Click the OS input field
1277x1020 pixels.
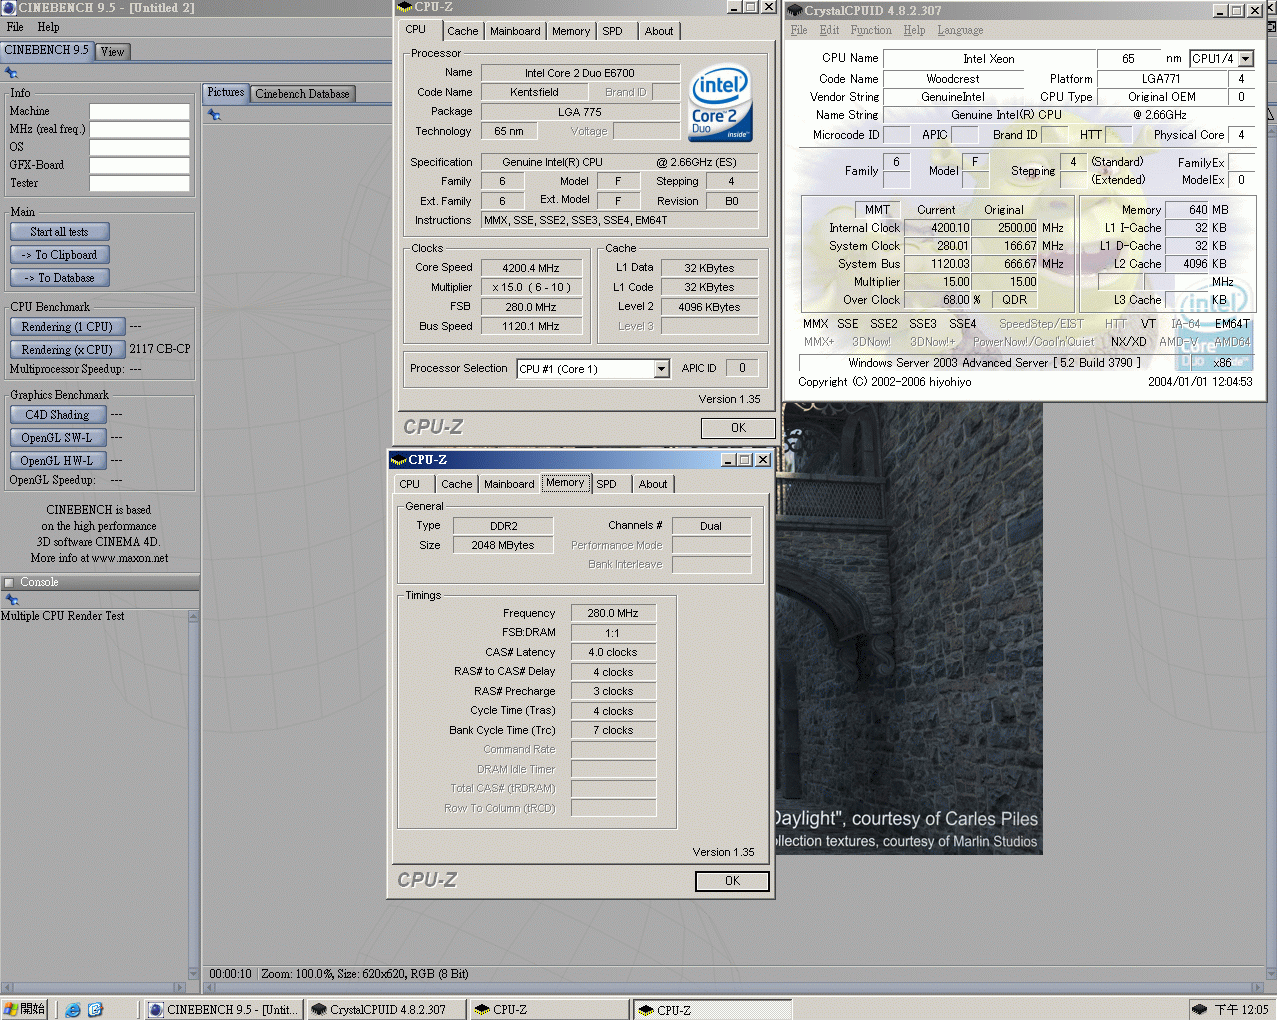coord(139,147)
